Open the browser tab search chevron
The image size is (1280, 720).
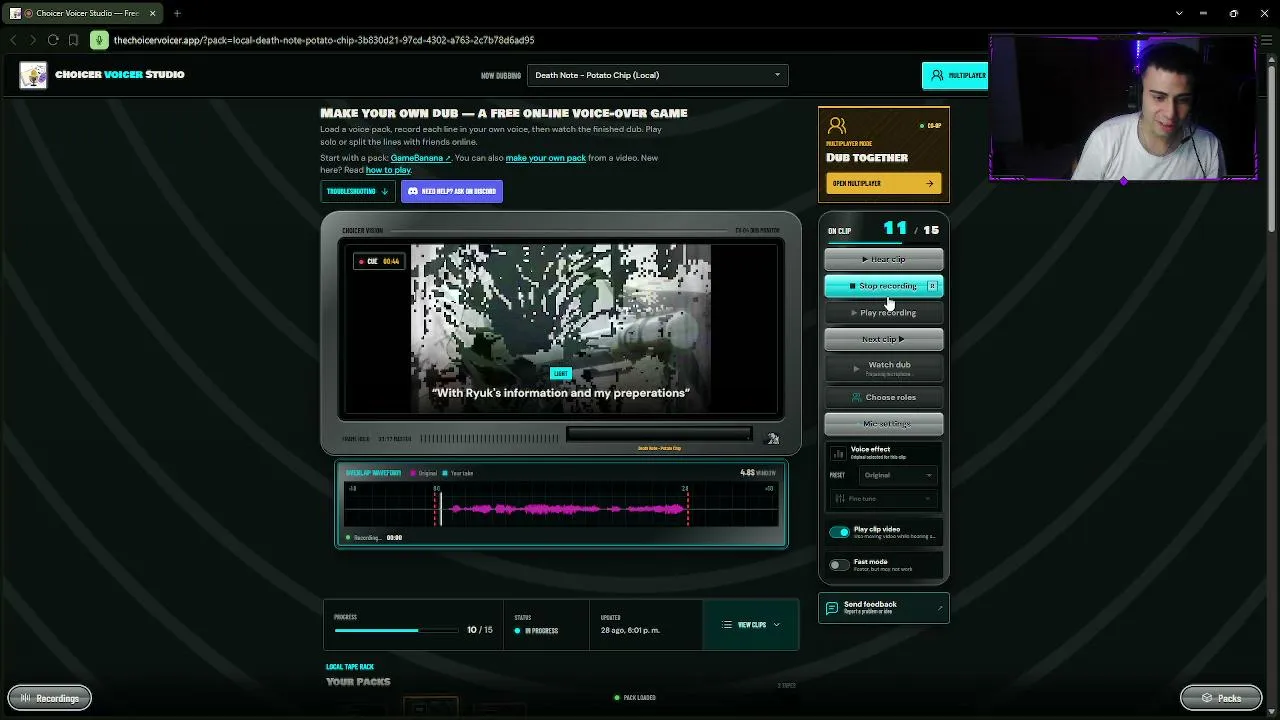click(x=1179, y=13)
